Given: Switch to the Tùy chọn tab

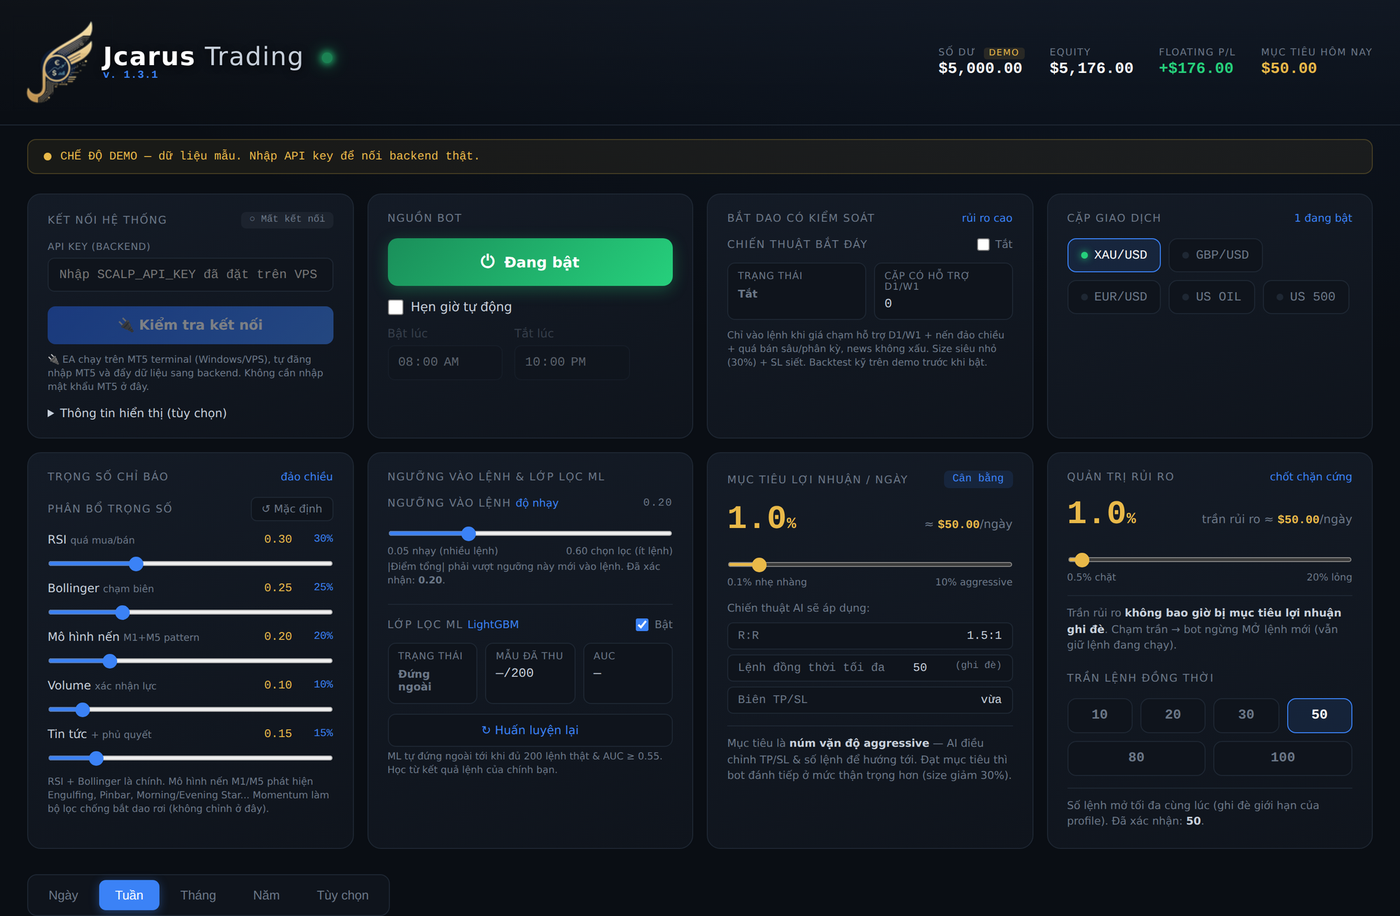Looking at the screenshot, I should 343,895.
